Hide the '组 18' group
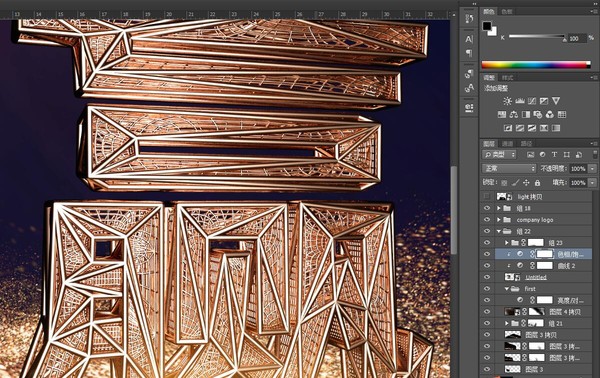The height and width of the screenshot is (378, 600). tap(487, 208)
